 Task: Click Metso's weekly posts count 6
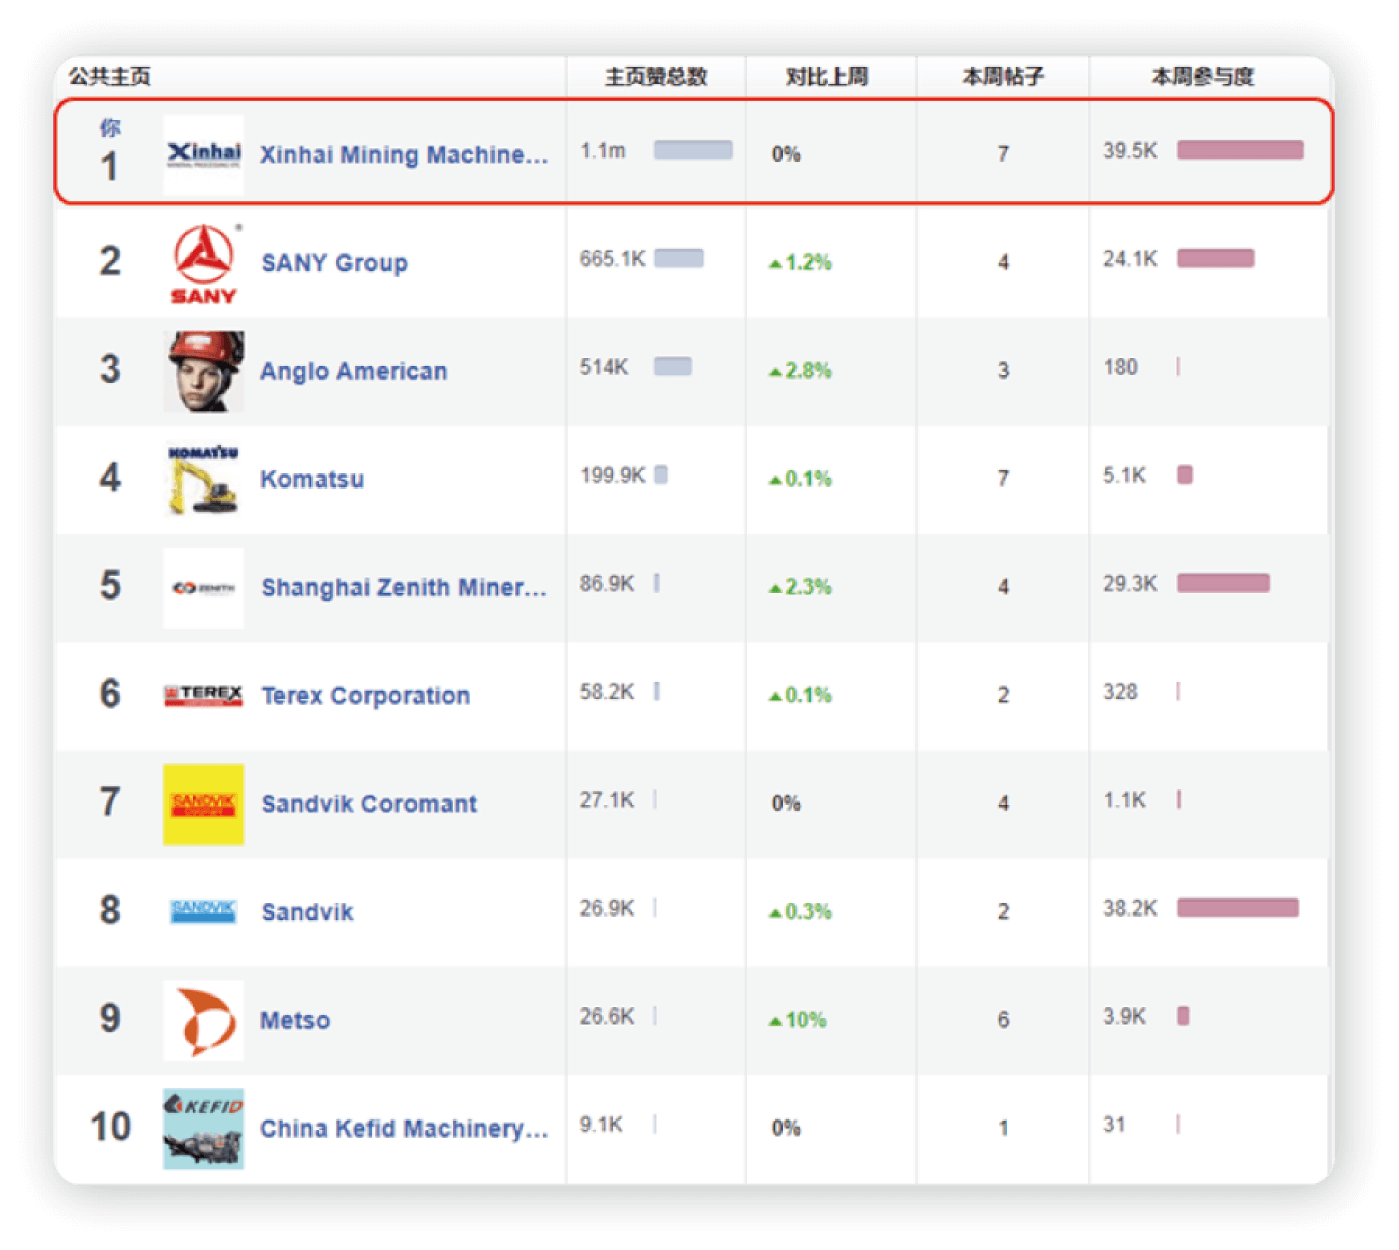1003,1020
